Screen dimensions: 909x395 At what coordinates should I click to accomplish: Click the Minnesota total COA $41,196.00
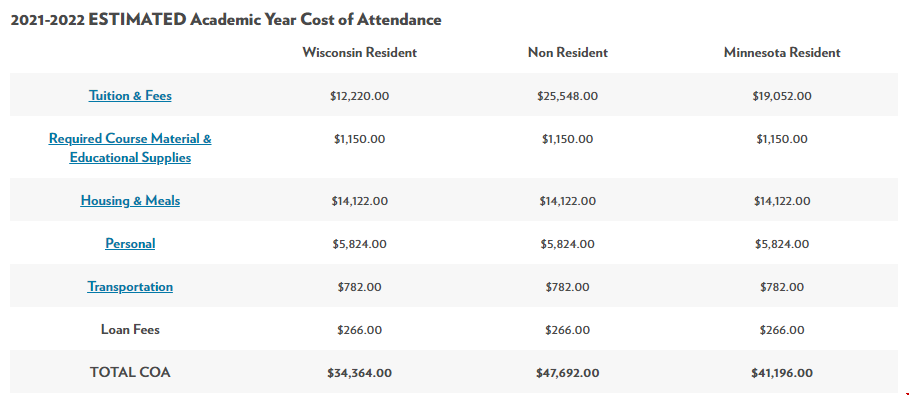point(782,373)
